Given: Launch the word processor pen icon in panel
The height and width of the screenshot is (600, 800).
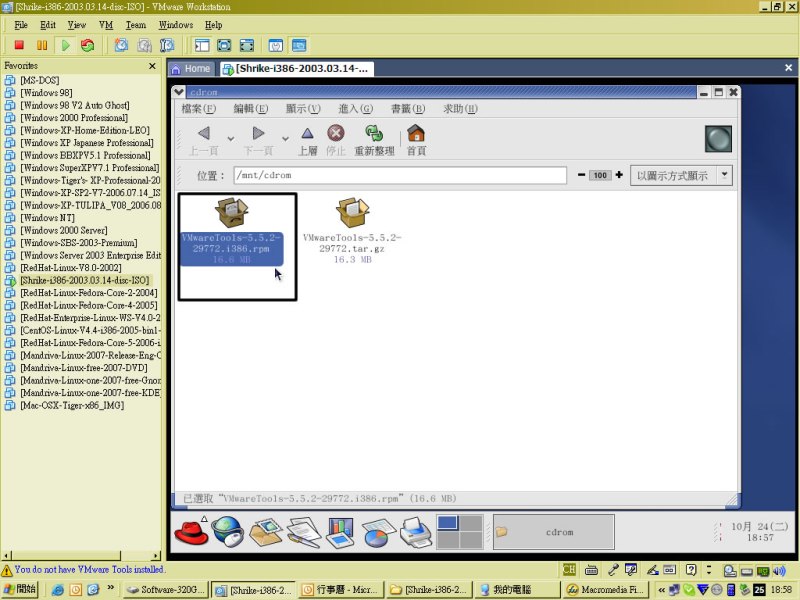Looking at the screenshot, I should (x=304, y=532).
